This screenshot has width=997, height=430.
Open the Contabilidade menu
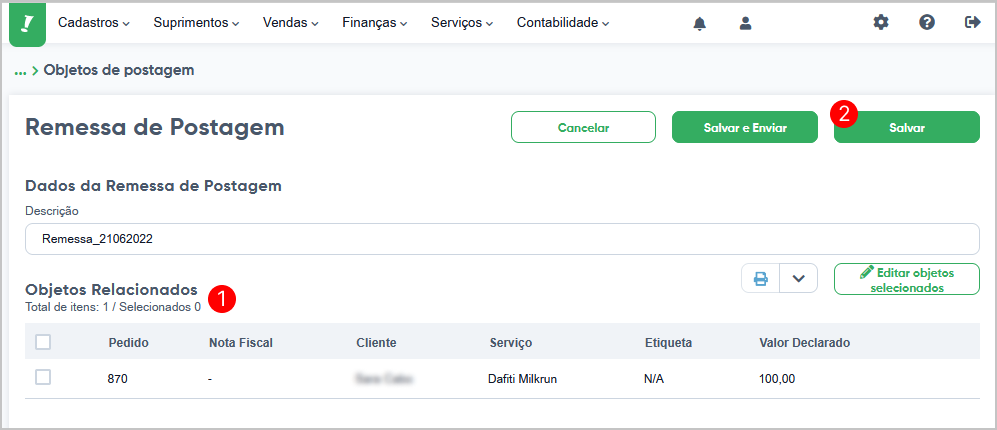[563, 23]
